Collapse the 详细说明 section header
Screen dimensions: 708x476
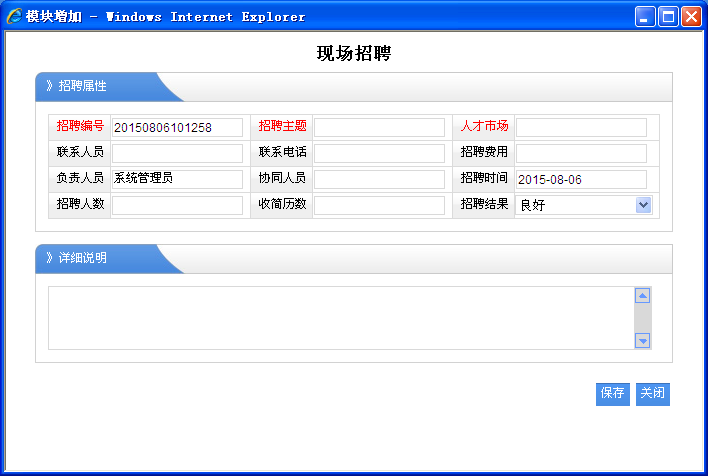[82, 258]
